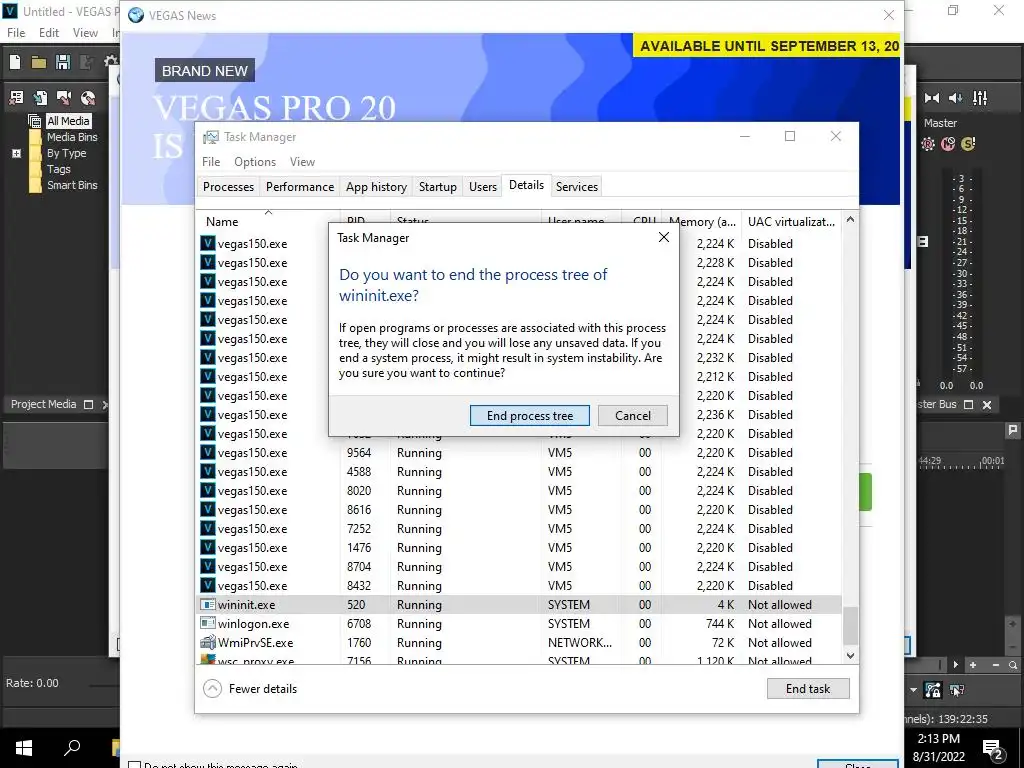Click the magnifier zoom tool on timeline

(x=1013, y=665)
